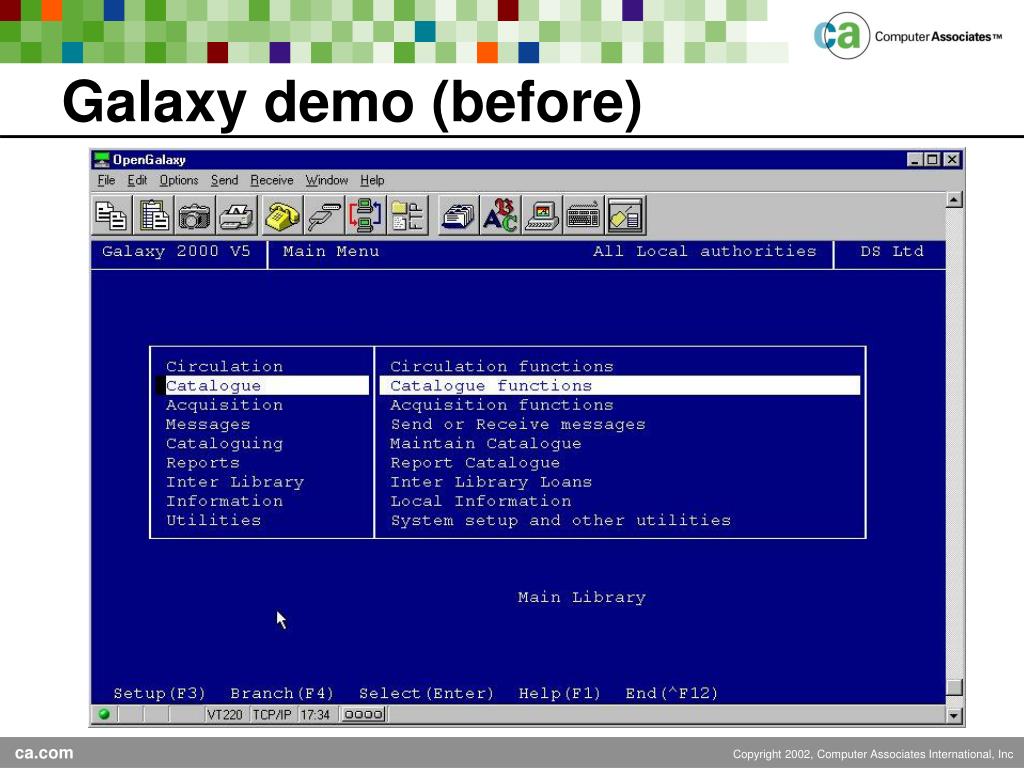Click the keyboard mapping icon
The width and height of the screenshot is (1024, 768).
pyautogui.click(x=583, y=216)
